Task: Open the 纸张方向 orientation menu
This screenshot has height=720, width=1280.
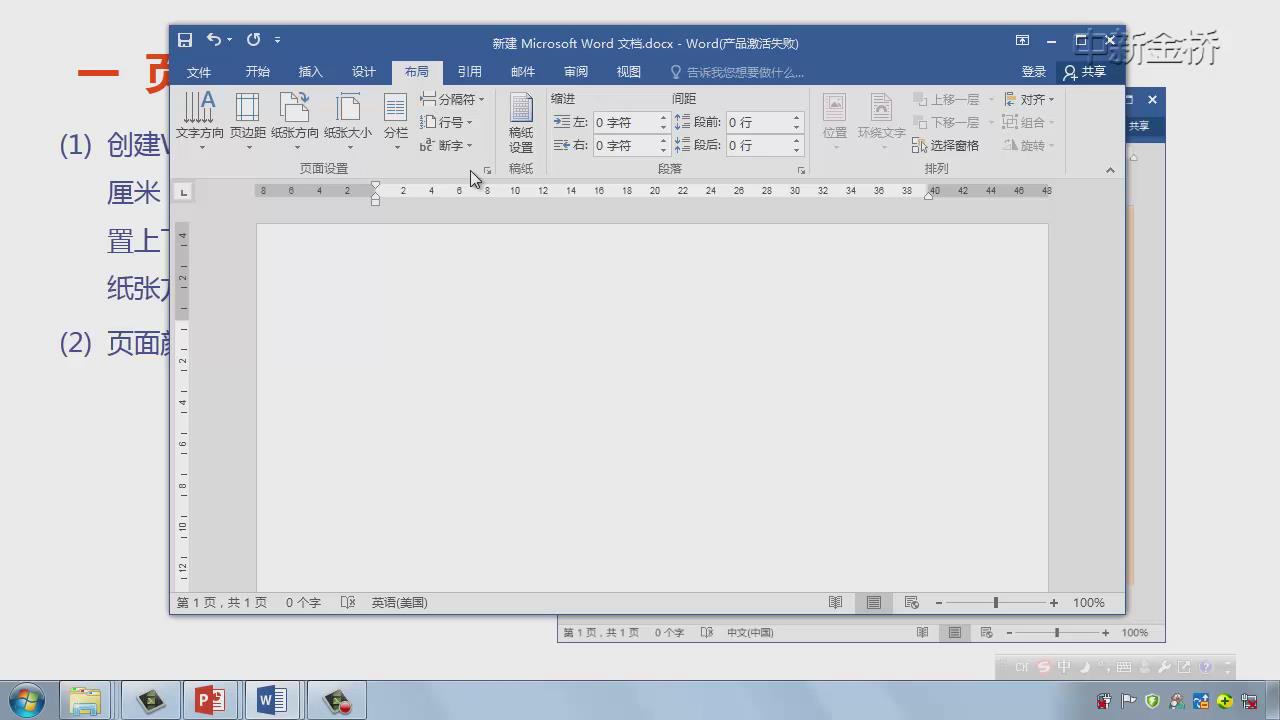Action: 295,120
